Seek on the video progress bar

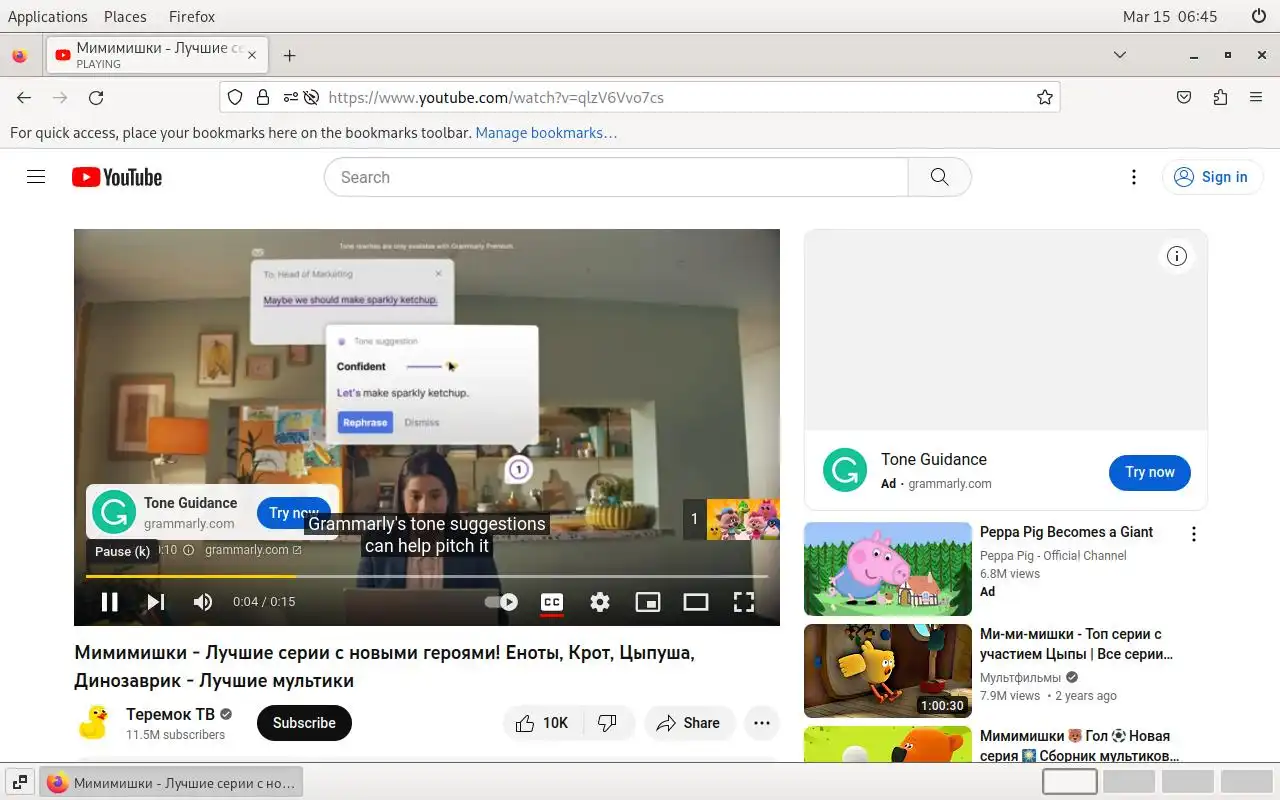pos(427,576)
